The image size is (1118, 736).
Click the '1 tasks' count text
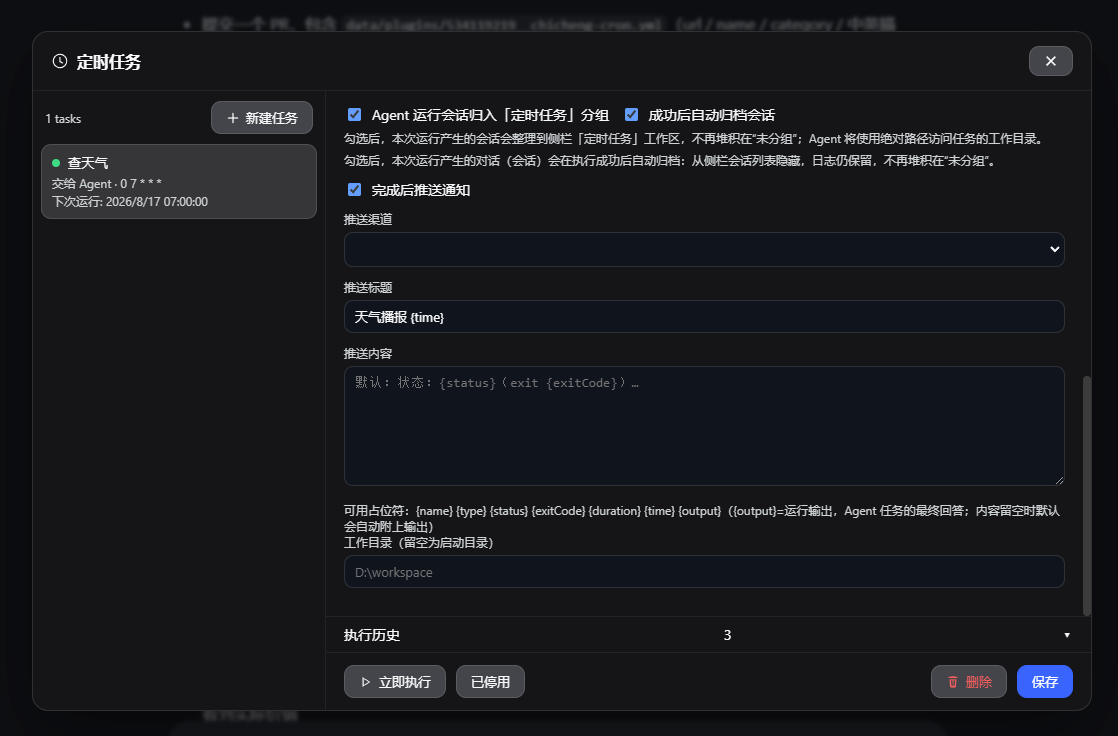coord(63,119)
